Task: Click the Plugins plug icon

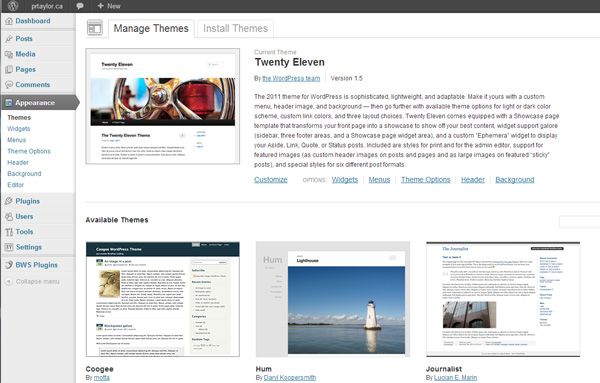Action: point(9,201)
